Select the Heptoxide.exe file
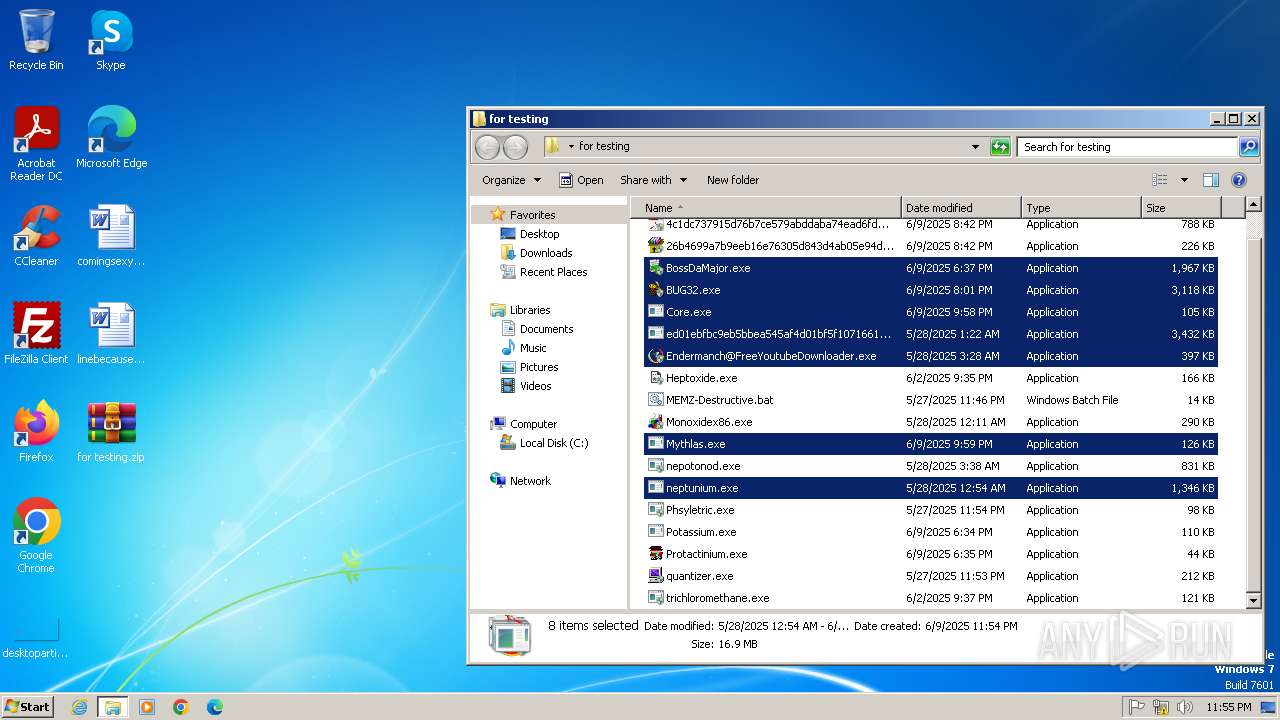Image resolution: width=1280 pixels, height=720 pixels. tap(931, 378)
